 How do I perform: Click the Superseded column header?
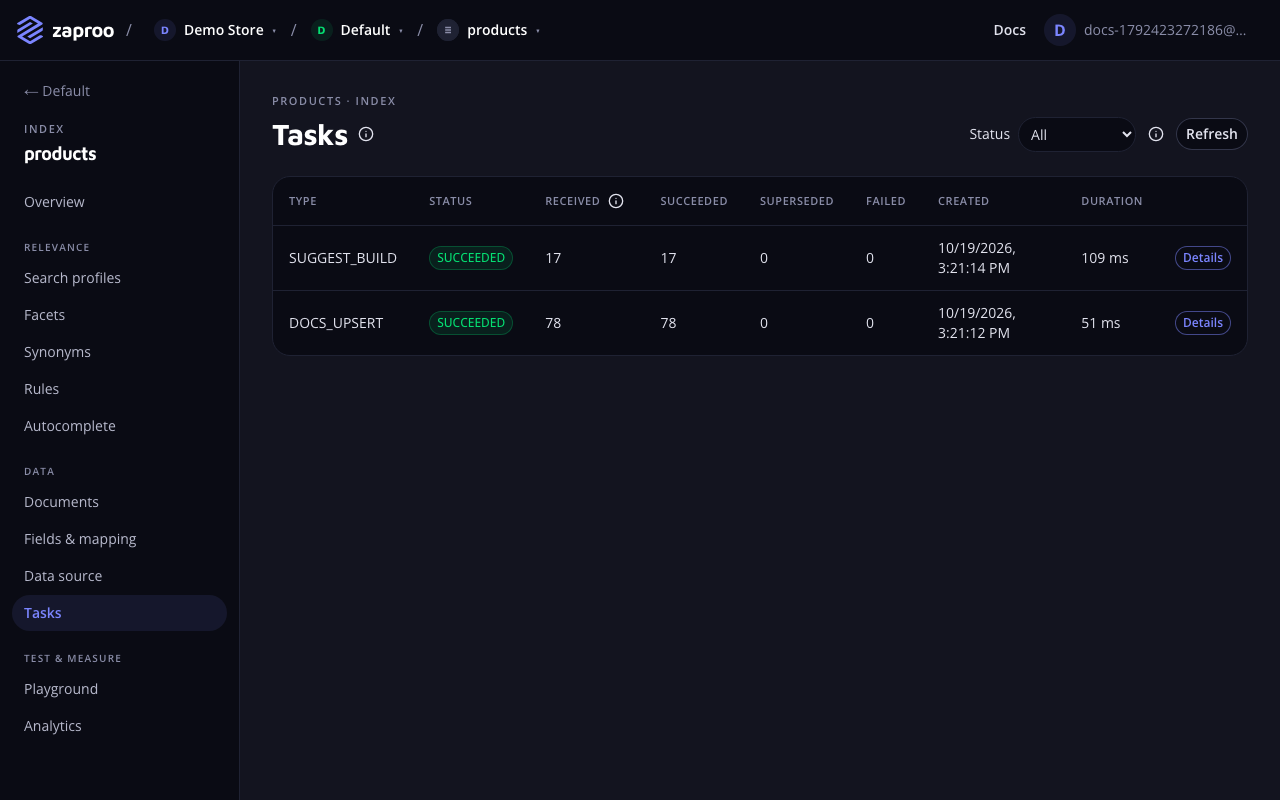coord(797,201)
